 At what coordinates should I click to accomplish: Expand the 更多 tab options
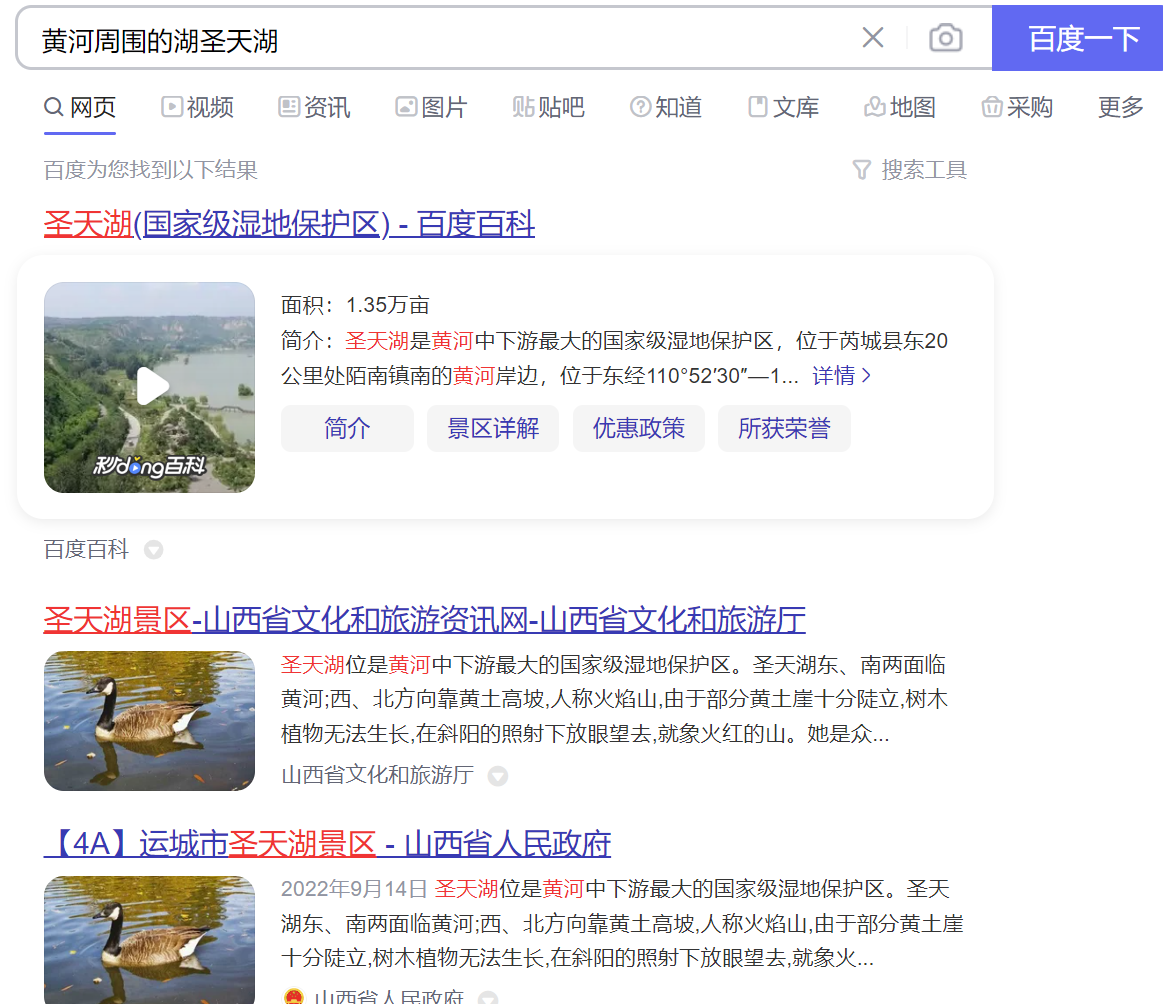point(1121,108)
